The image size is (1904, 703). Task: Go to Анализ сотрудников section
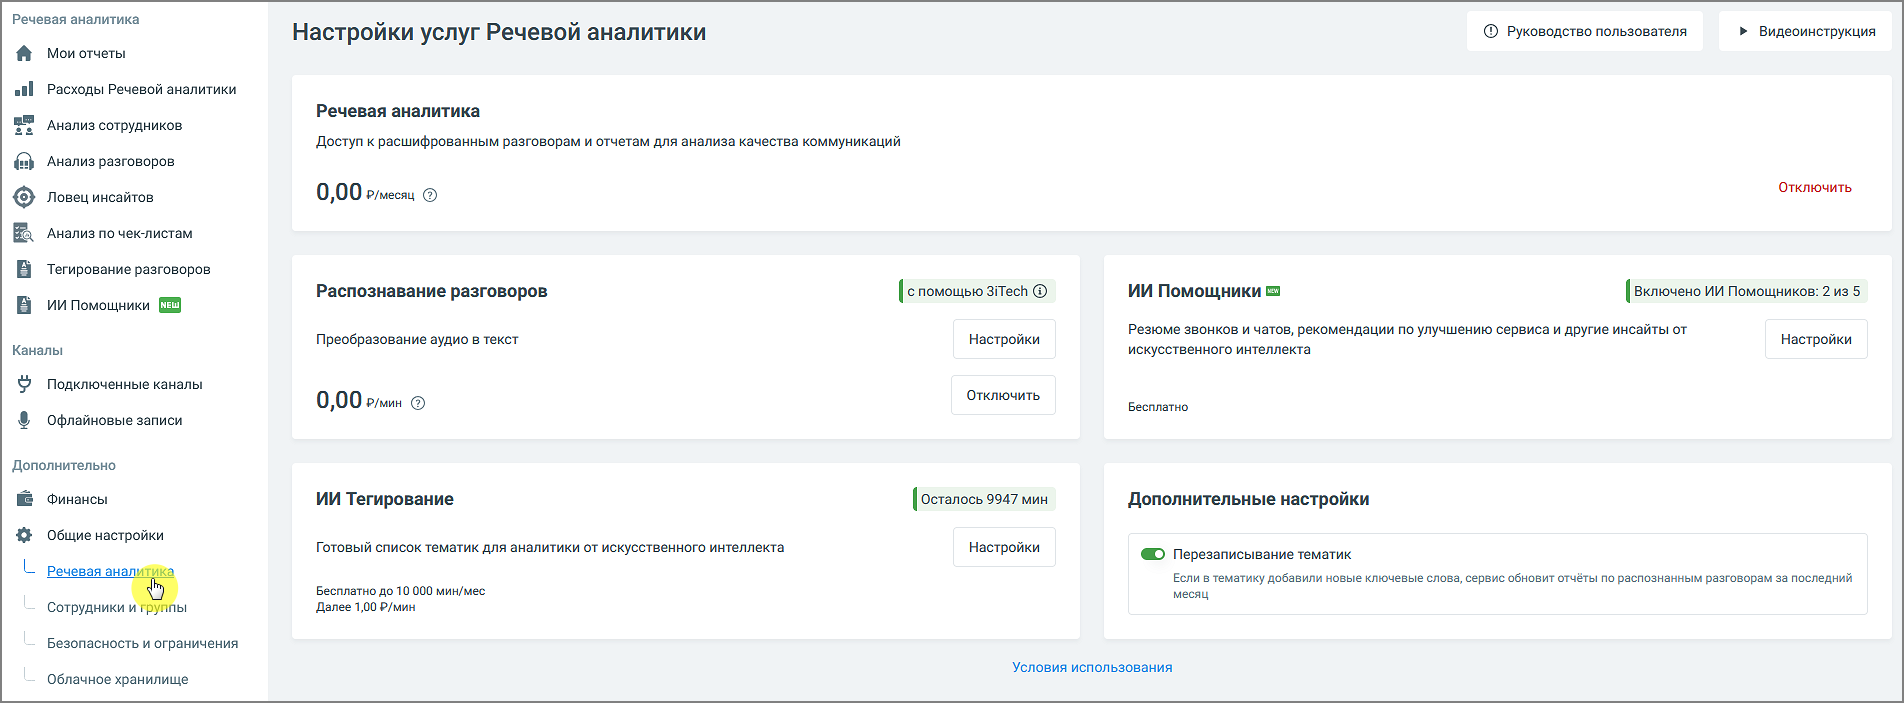tap(114, 125)
